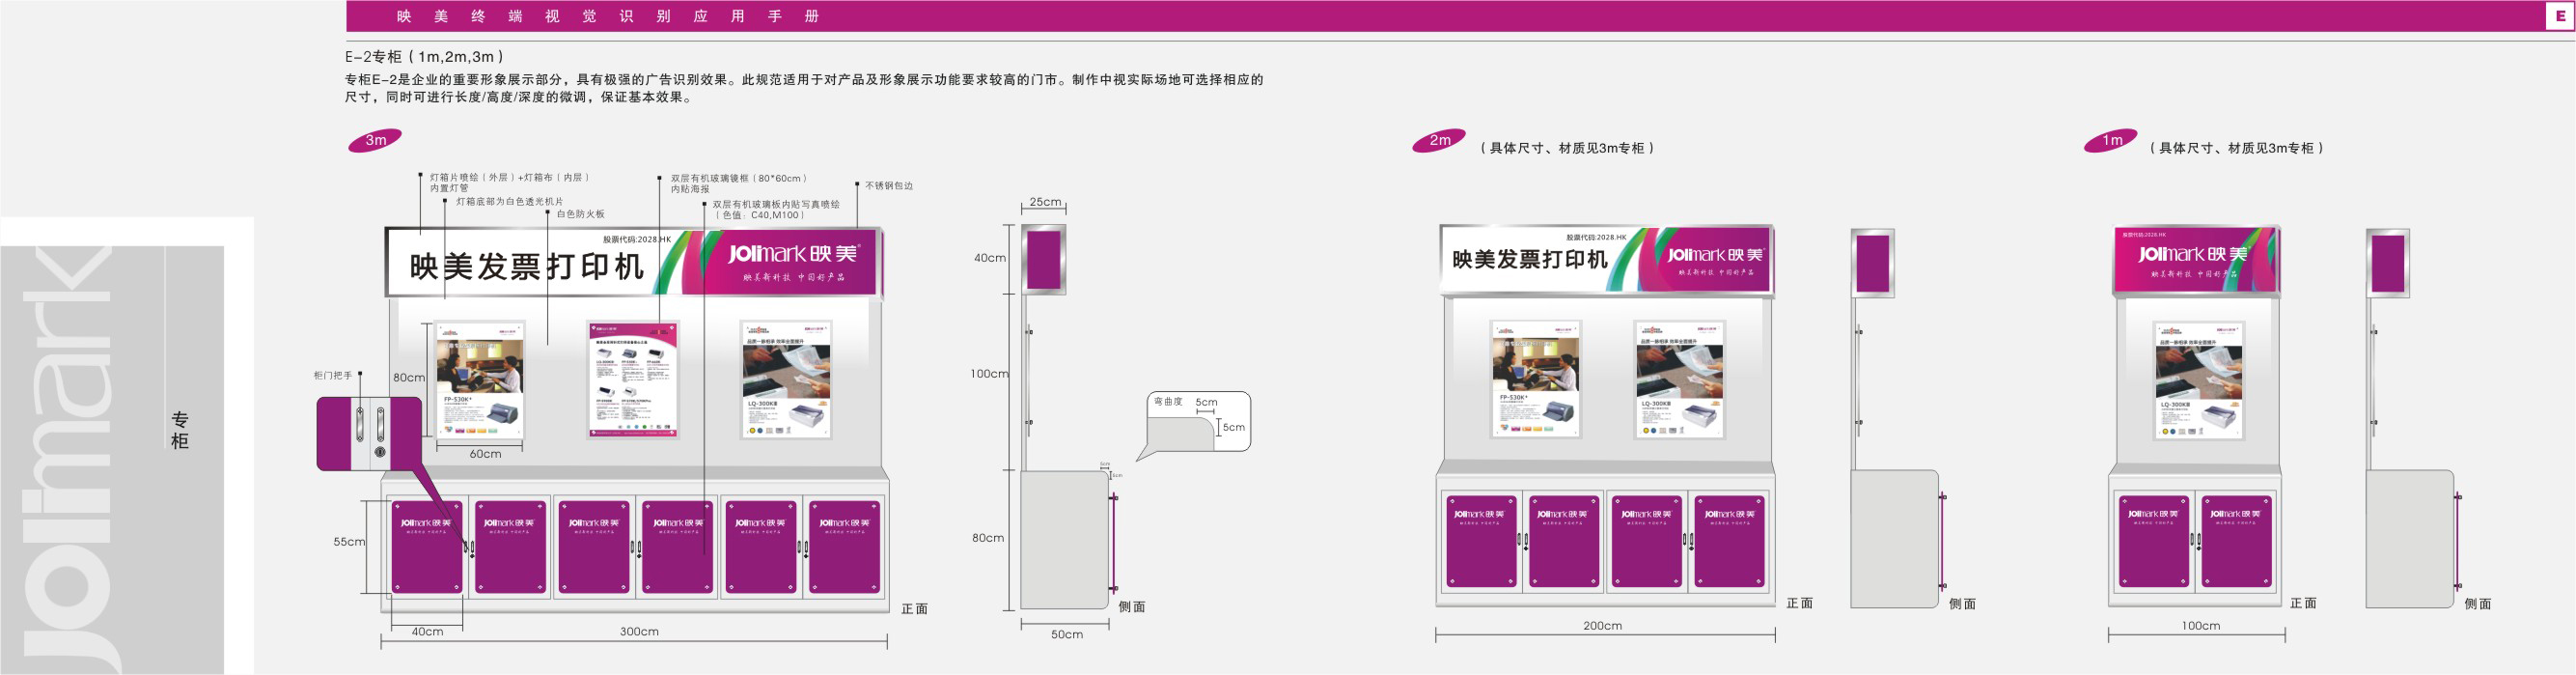Image resolution: width=2576 pixels, height=675 pixels.
Task: Click the first purple door of the 3m cabinet
Action: tap(427, 547)
